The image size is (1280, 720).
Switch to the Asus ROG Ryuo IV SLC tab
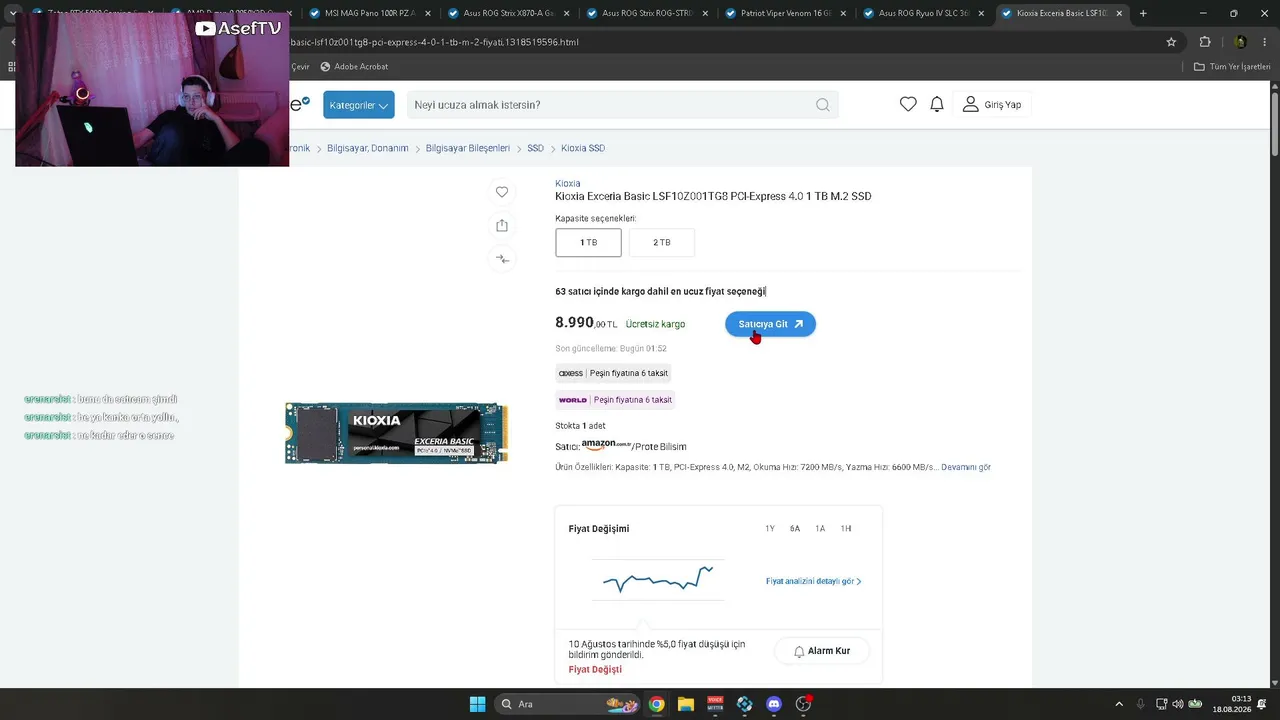click(924, 13)
